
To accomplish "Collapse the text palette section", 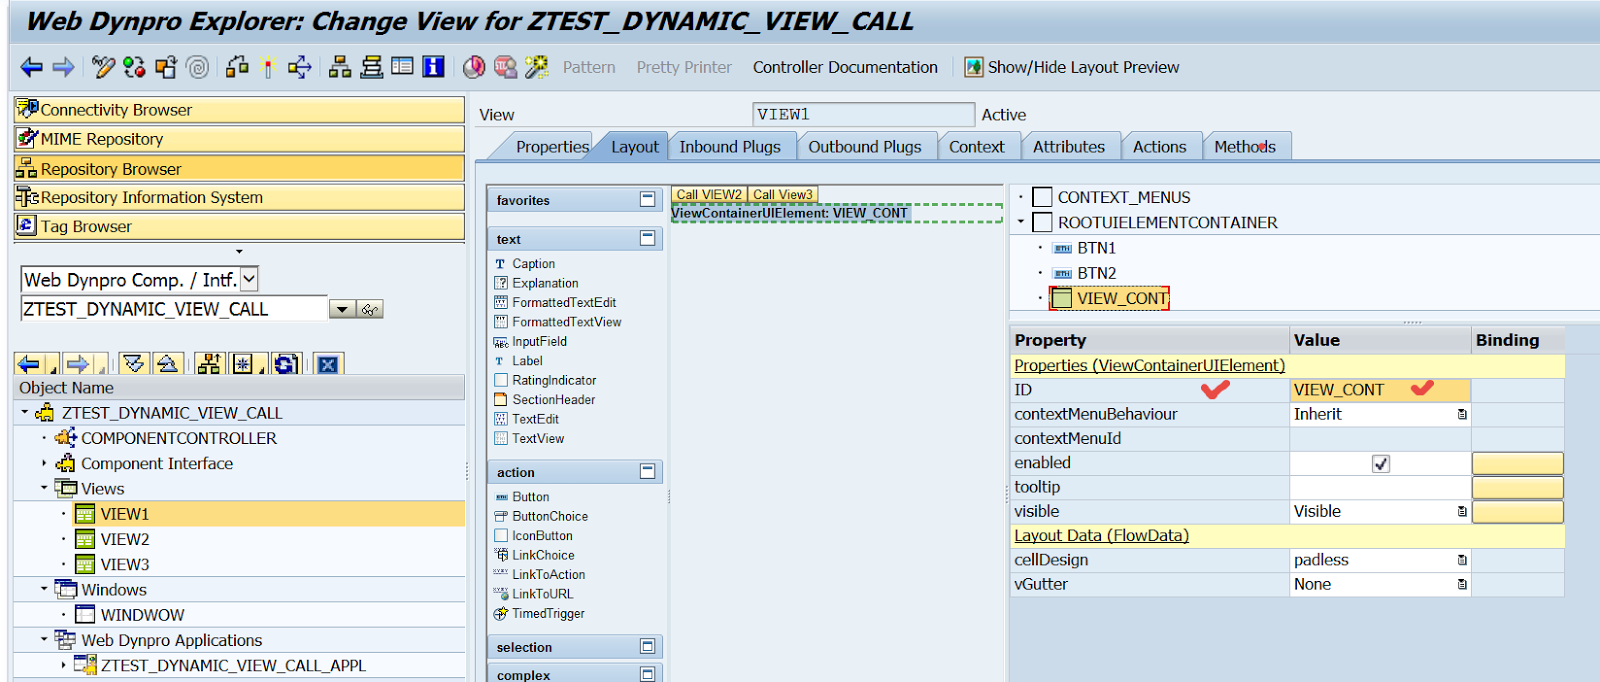I will (x=647, y=238).
